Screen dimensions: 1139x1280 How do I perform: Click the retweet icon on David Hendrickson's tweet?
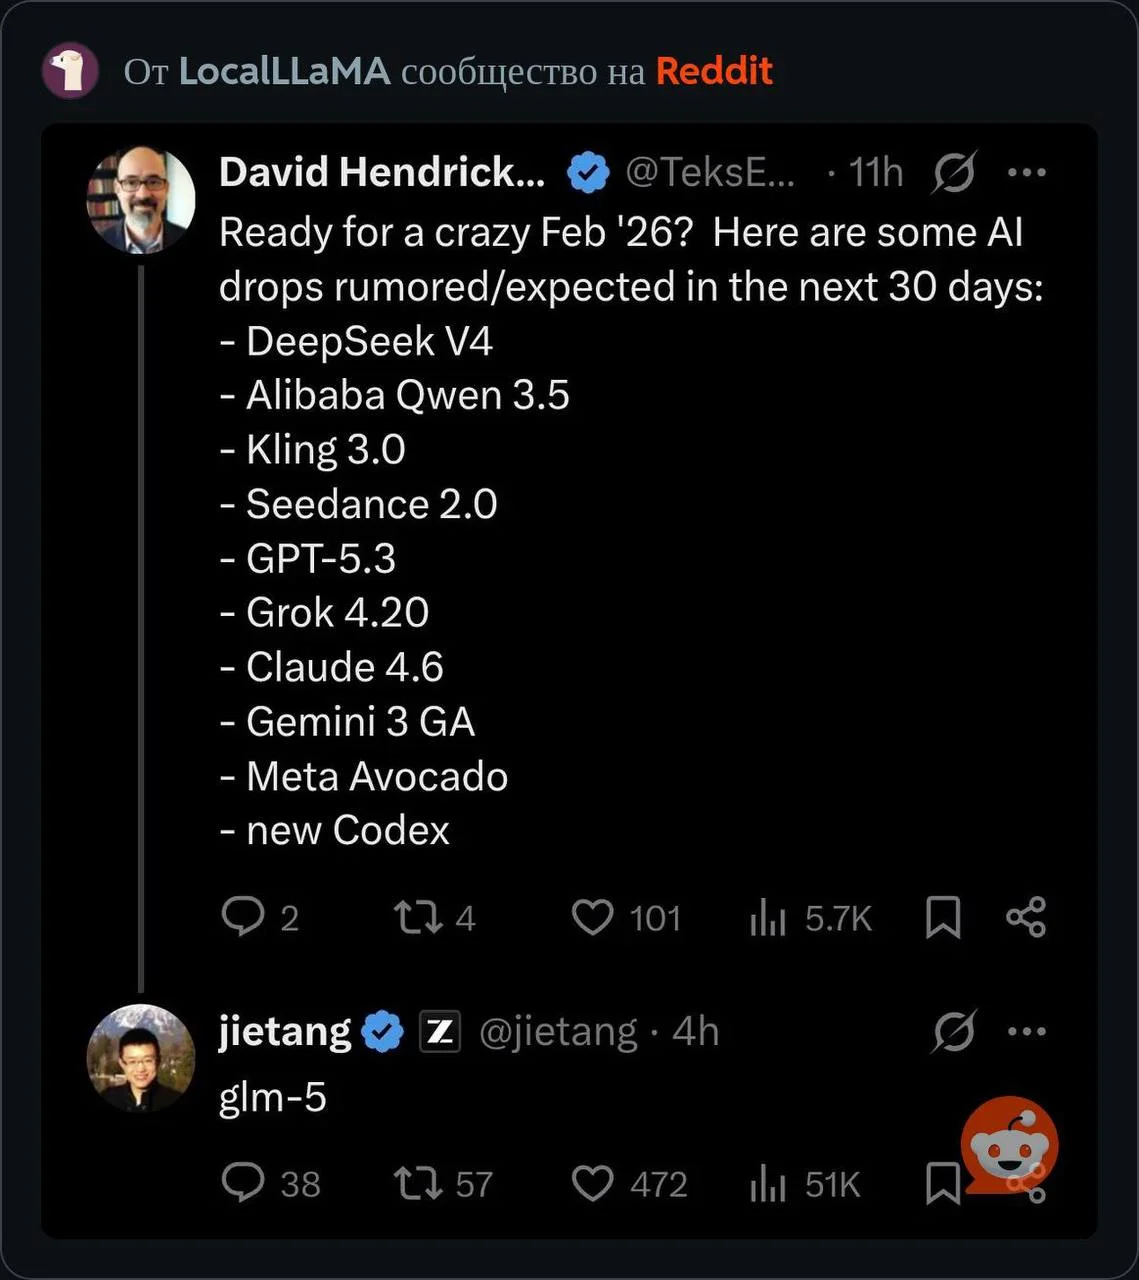click(418, 917)
